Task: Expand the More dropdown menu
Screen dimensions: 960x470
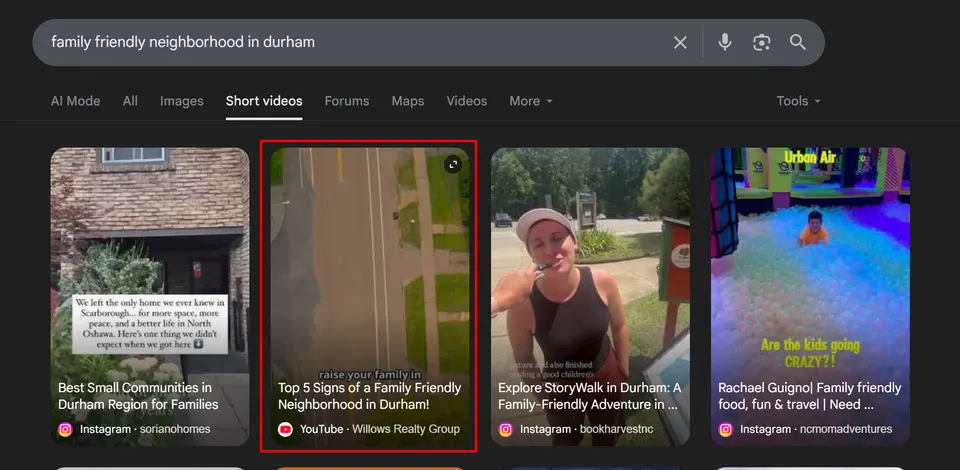Action: (x=531, y=101)
